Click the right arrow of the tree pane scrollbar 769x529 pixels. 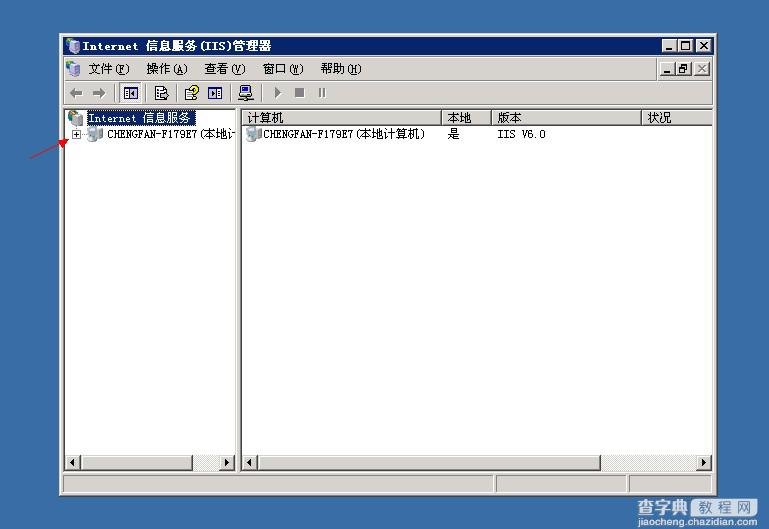pyautogui.click(x=227, y=462)
